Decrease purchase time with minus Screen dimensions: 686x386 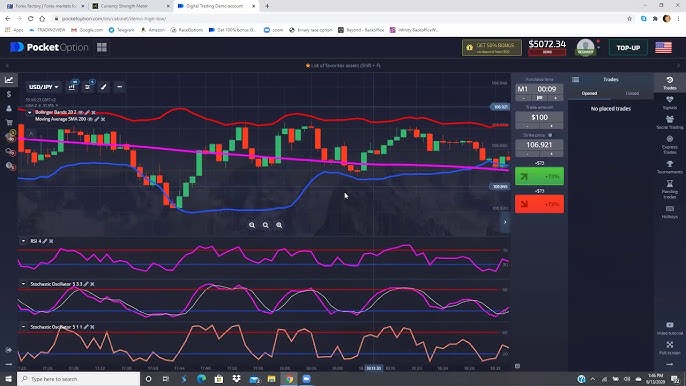pos(523,98)
